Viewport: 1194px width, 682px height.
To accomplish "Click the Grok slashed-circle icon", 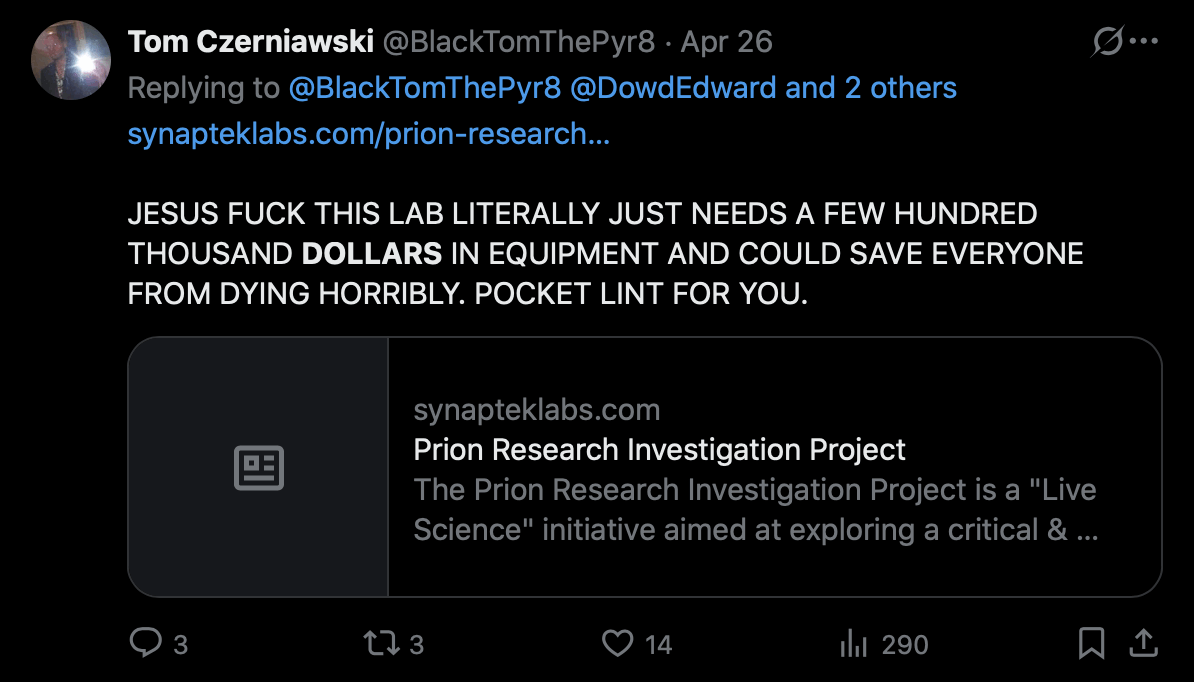I will [x=1107, y=42].
